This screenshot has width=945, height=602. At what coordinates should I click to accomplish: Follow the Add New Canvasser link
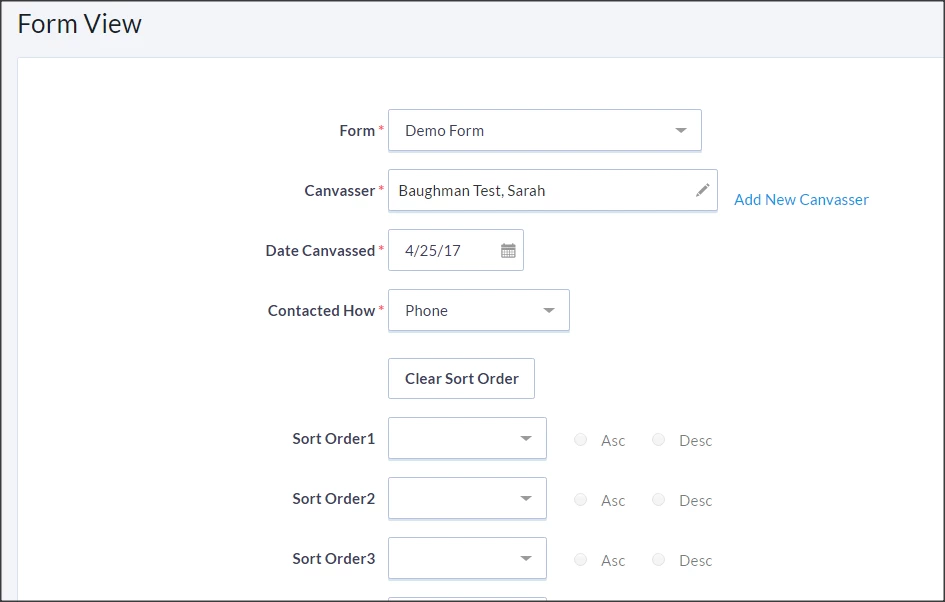(801, 199)
